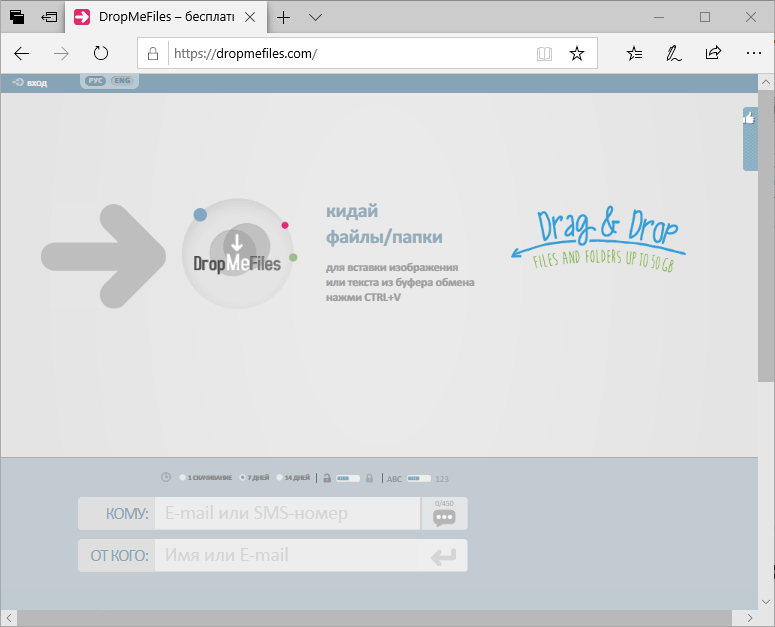Click the large gray arrow graphic

(104, 256)
